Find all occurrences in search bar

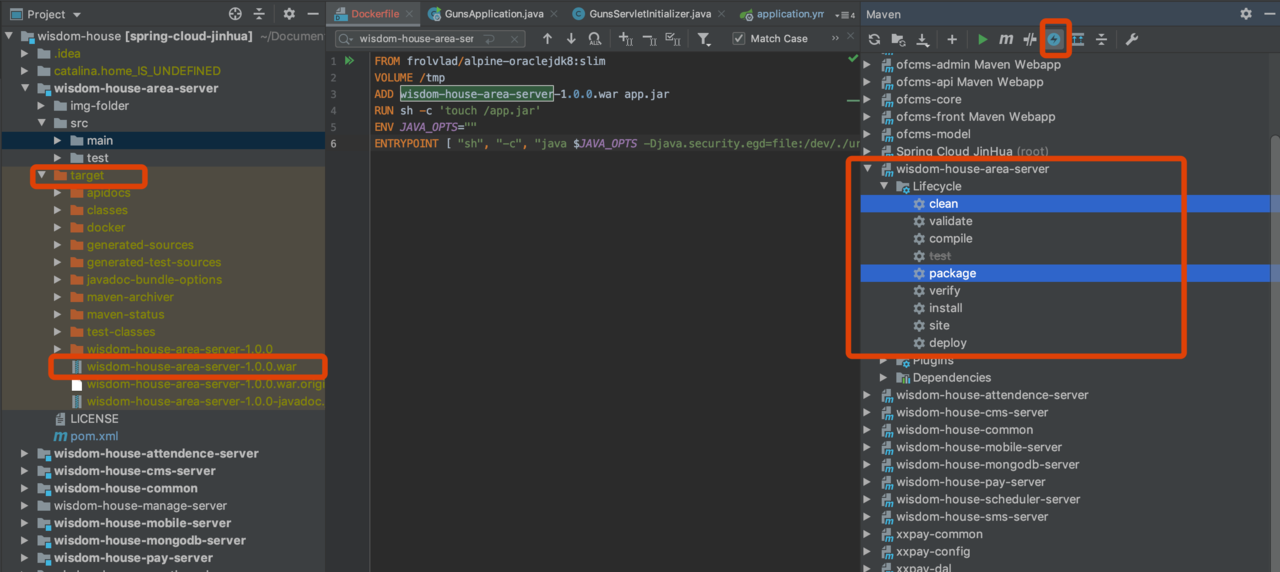click(595, 39)
